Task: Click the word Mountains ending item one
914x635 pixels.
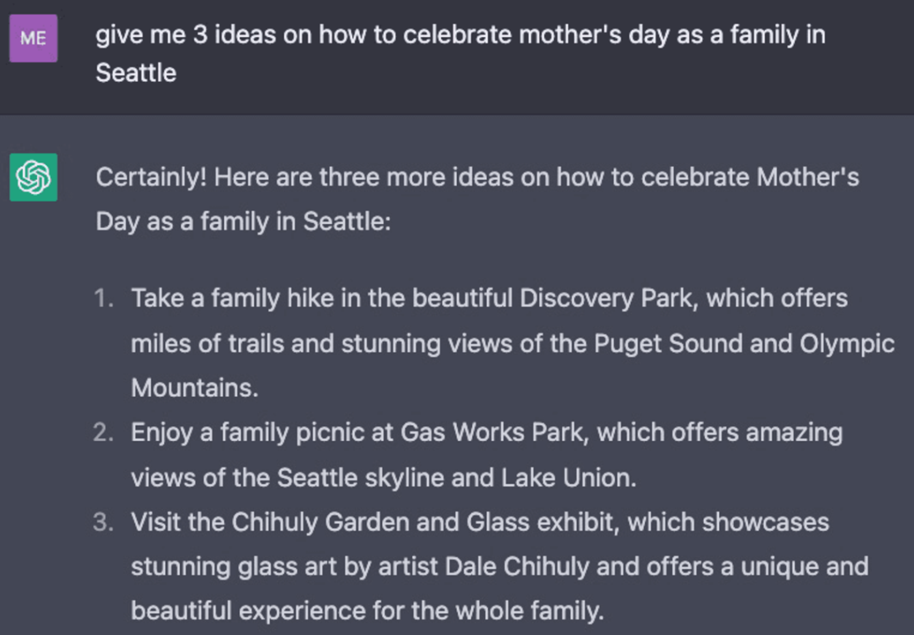Action: [195, 388]
